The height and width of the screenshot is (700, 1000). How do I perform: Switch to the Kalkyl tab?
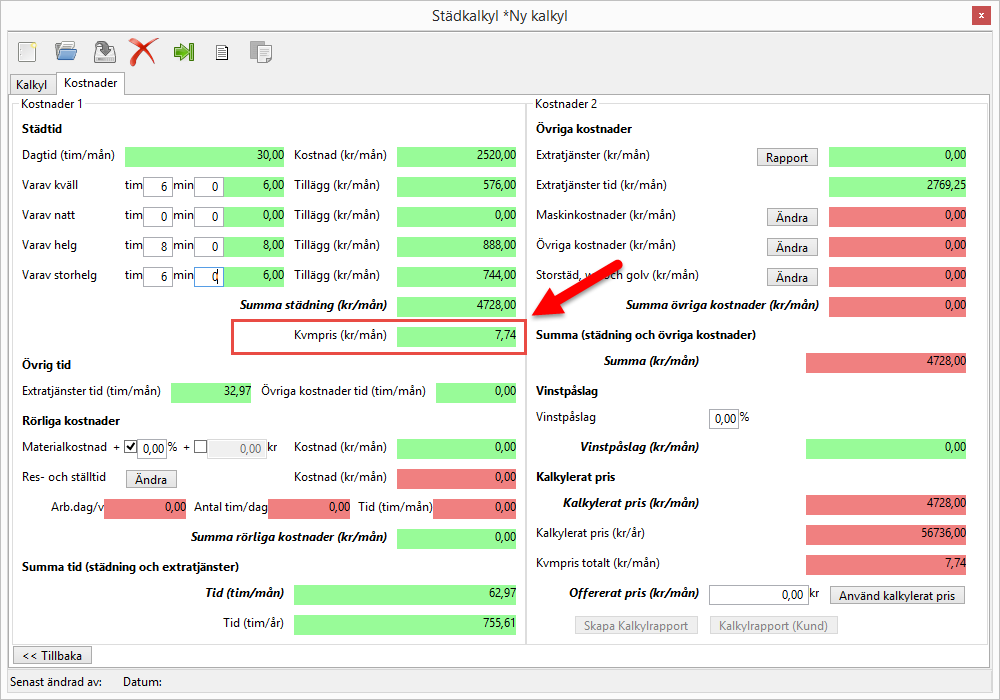32,85
